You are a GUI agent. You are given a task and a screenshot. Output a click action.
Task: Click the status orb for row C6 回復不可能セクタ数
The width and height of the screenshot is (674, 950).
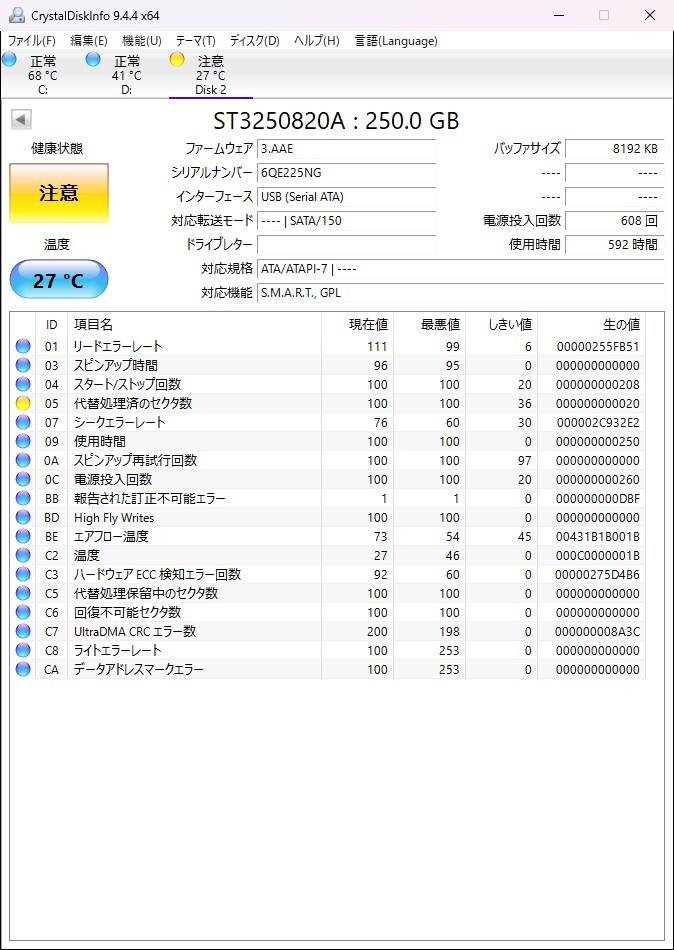click(x=23, y=613)
